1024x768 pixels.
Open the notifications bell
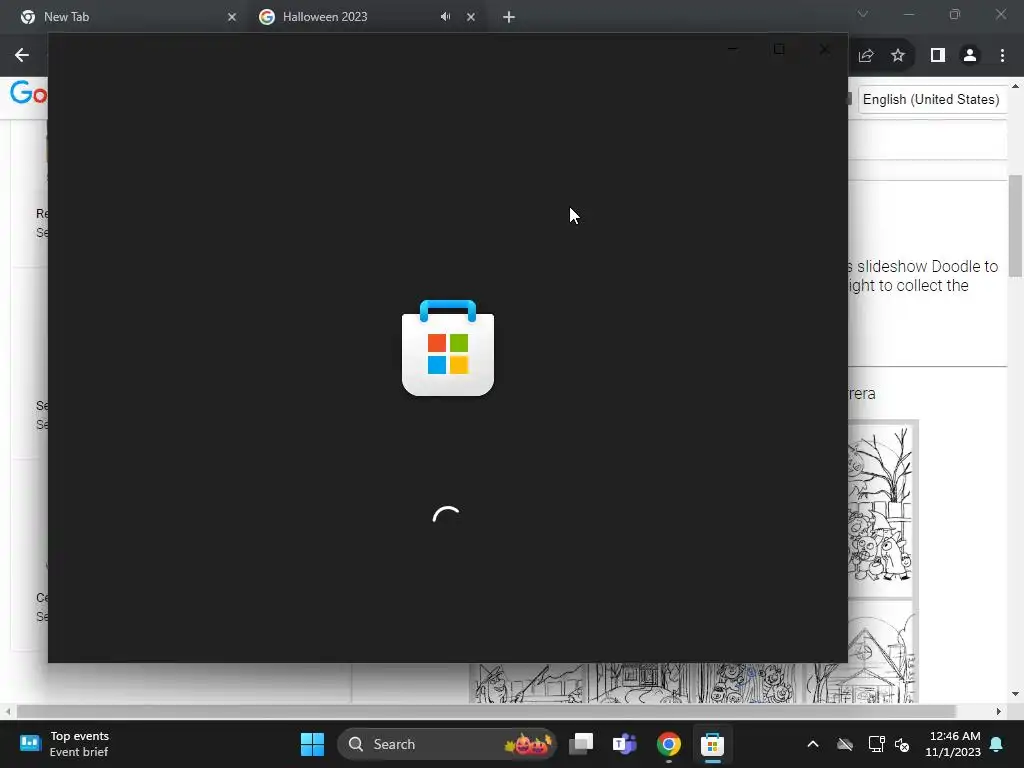(x=997, y=744)
